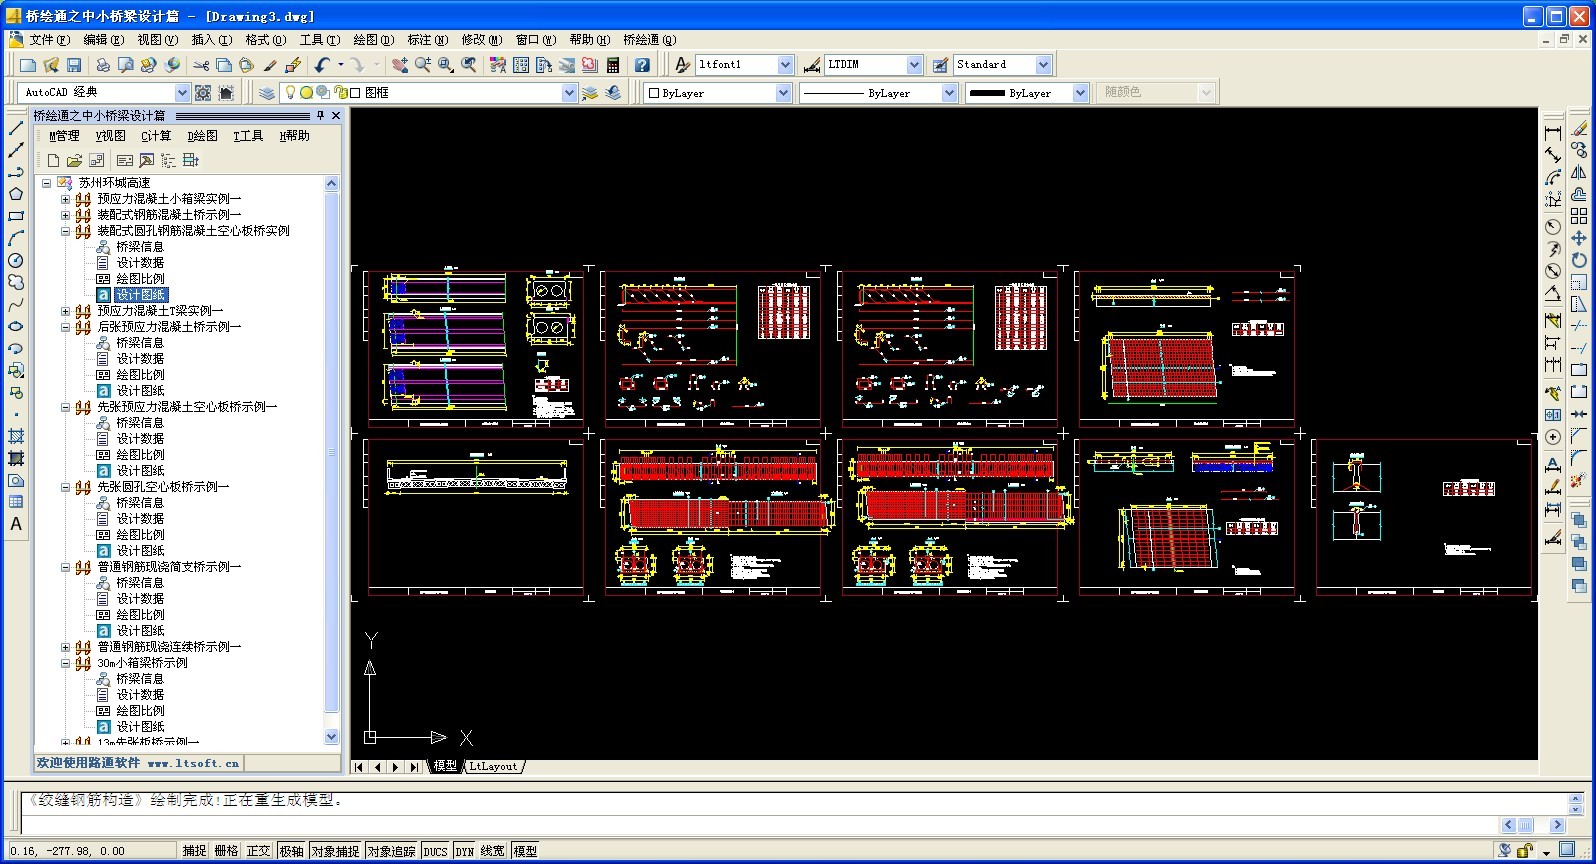The height and width of the screenshot is (864, 1596).
Task: Toggle 对象捕捉 object snap in status bar
Action: click(x=335, y=851)
